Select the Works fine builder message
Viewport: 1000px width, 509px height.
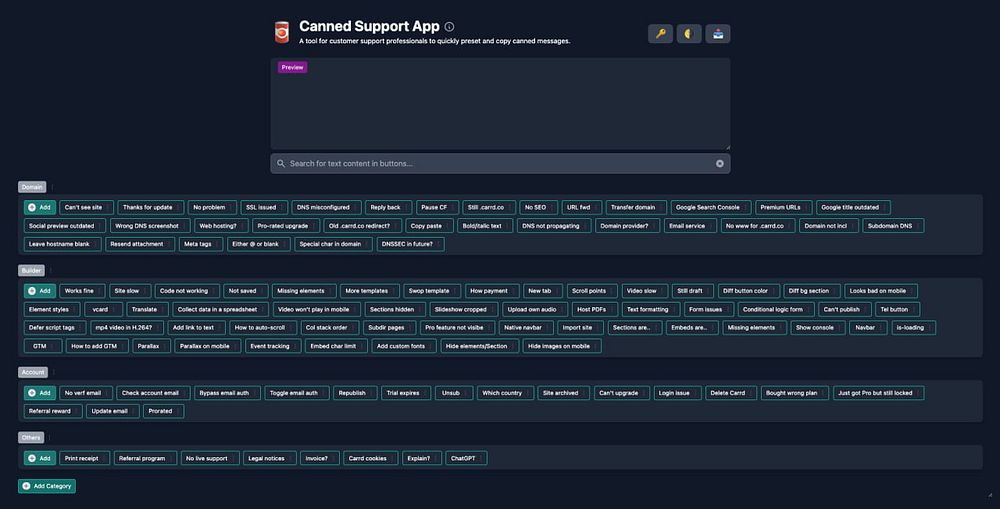(x=82, y=291)
